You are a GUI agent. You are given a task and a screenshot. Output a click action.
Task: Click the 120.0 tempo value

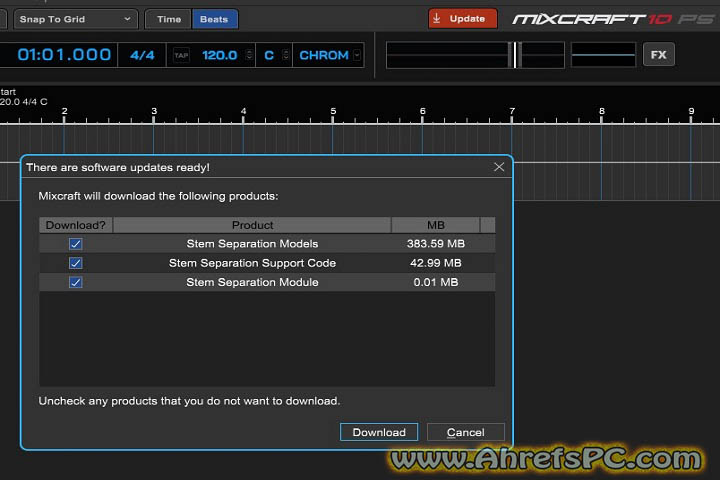(x=219, y=56)
